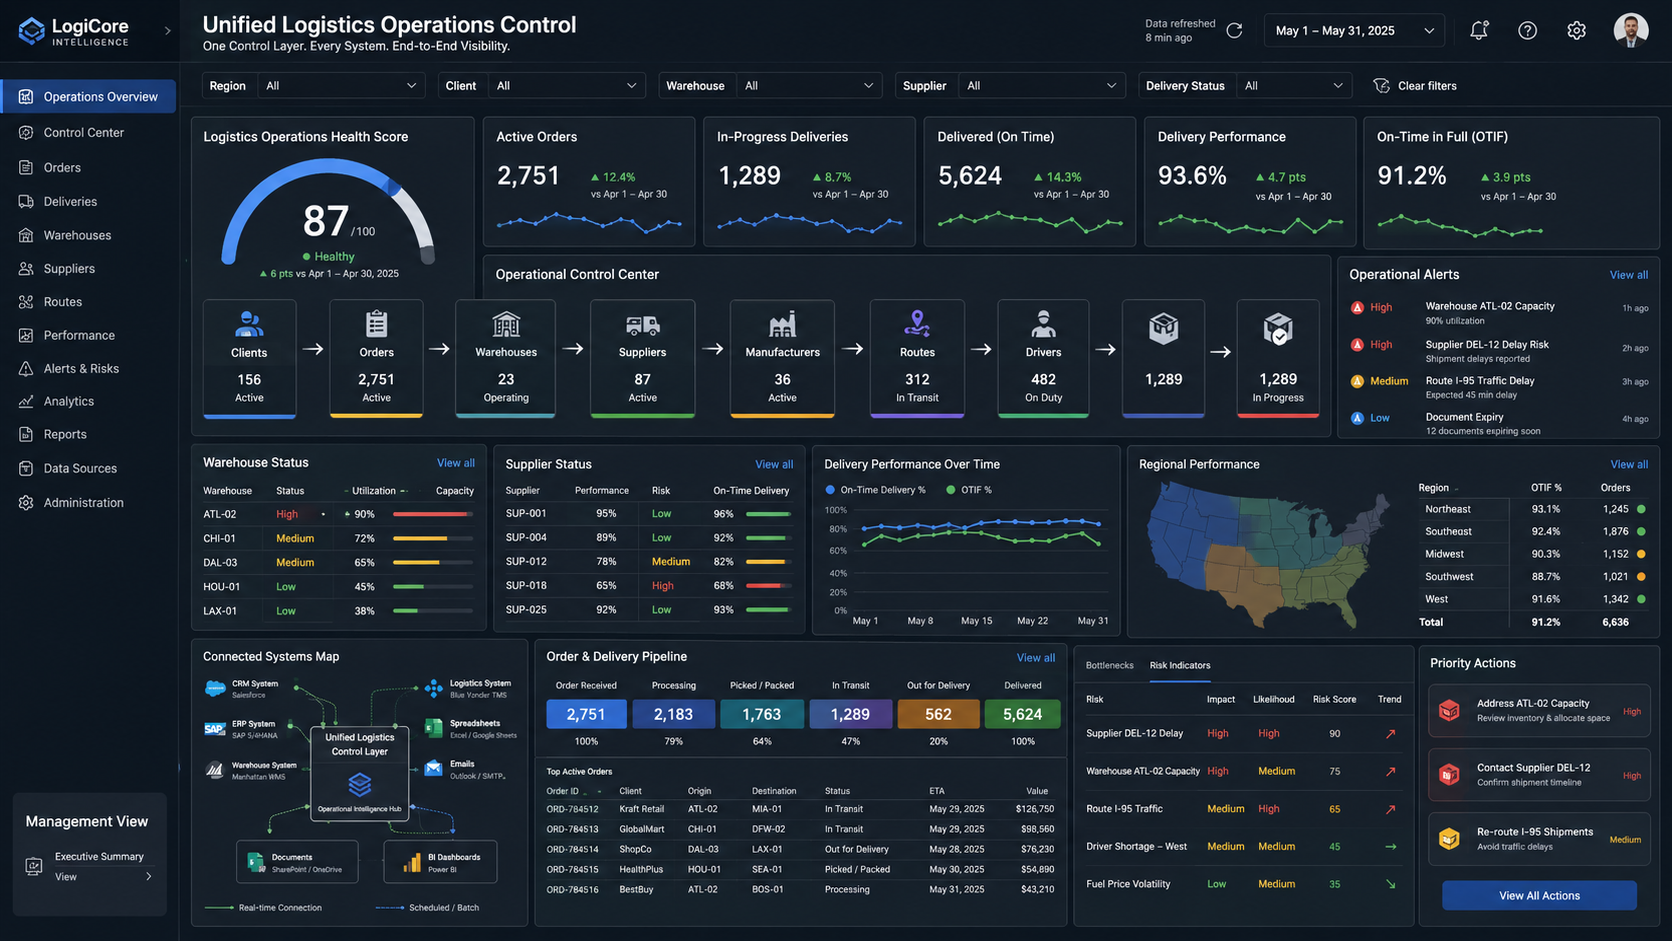Screen dimensions: 1672x941
Task: Click Contact Supplier DEL-12 priority action
Action: (x=1538, y=775)
